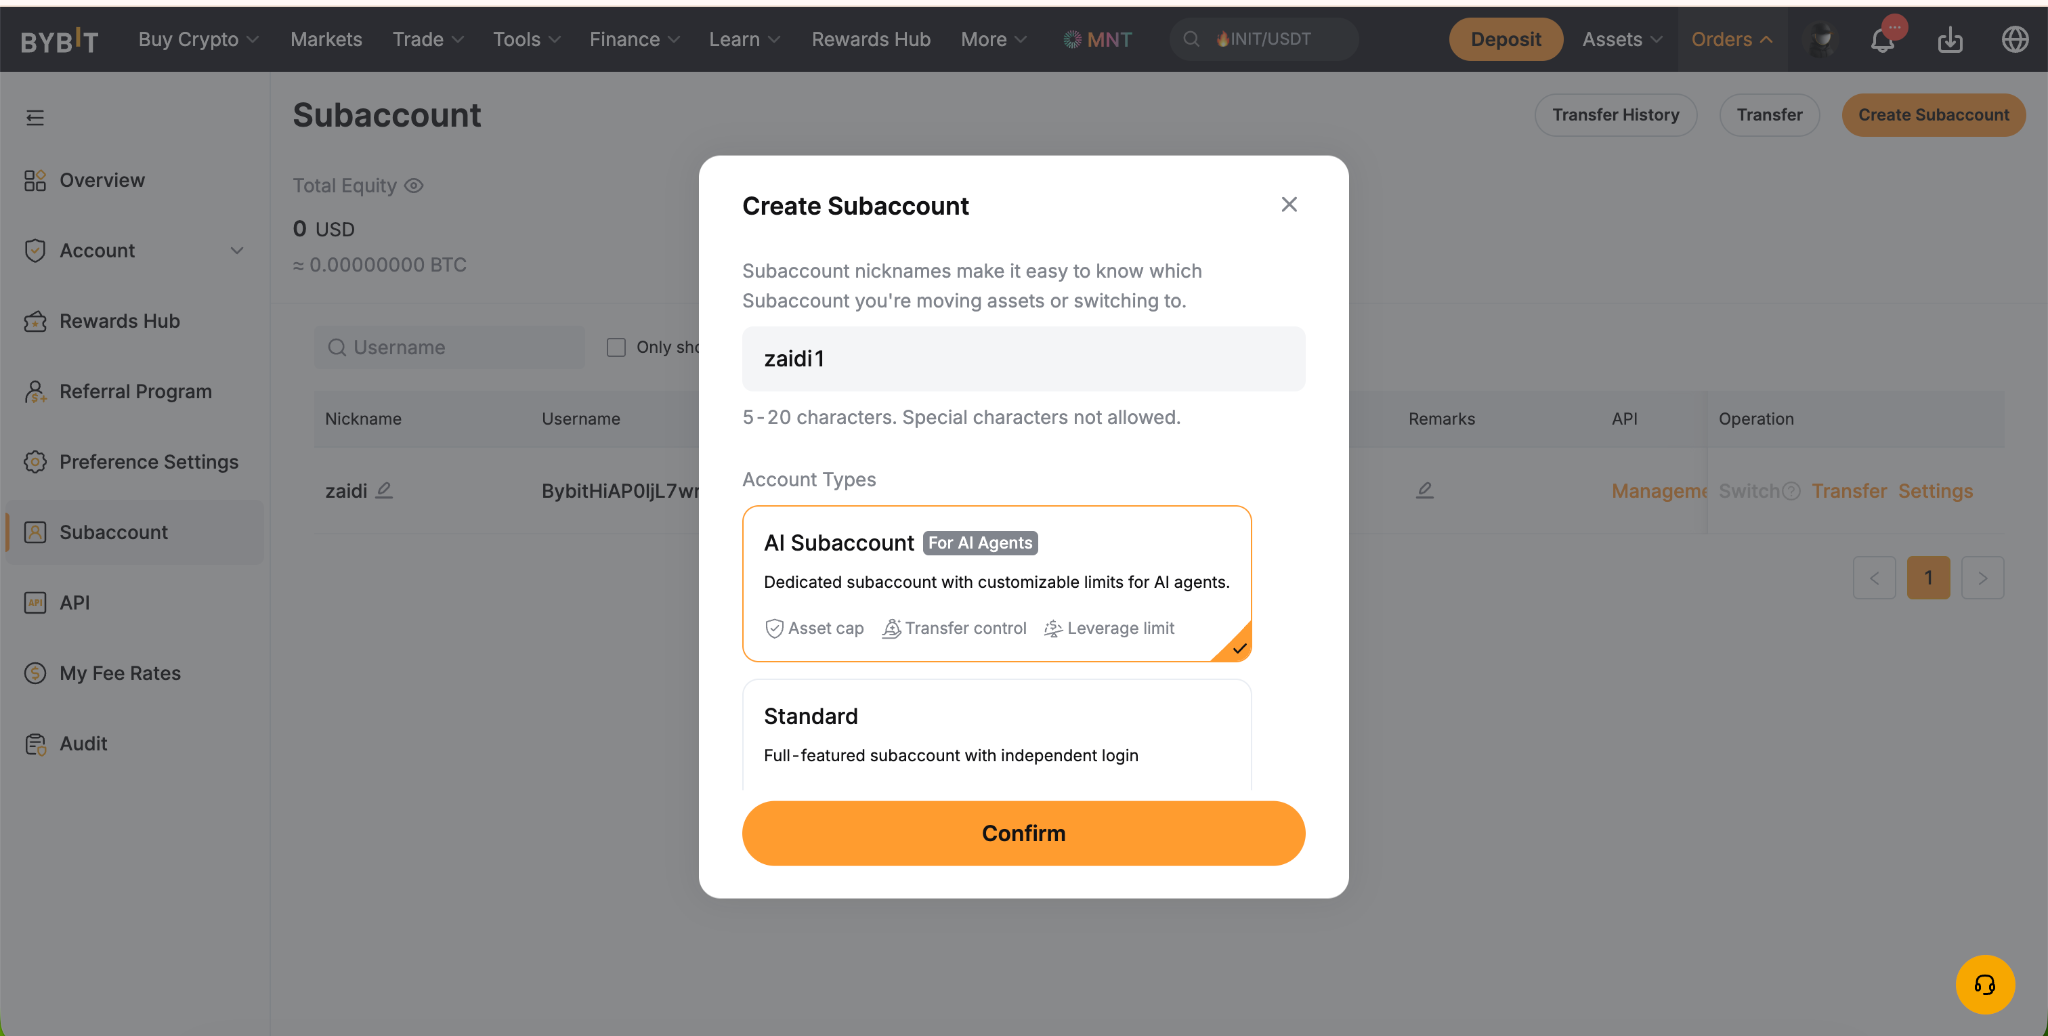Click the subaccount nickname input field
This screenshot has height=1036, width=2048.
[x=1023, y=359]
